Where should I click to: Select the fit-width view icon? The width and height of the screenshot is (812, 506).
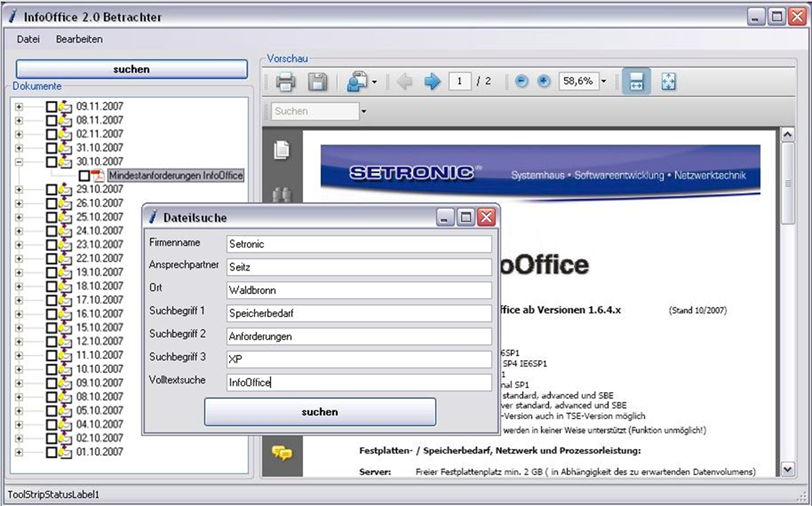636,81
